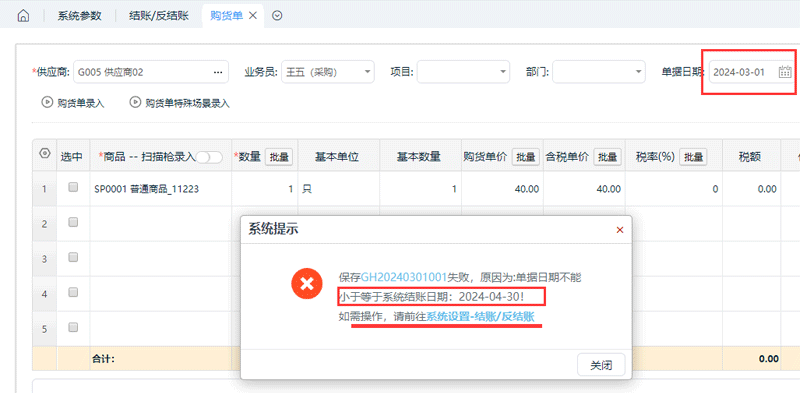The width and height of the screenshot is (800, 393).
Task: Click 批量 button for 购货单价 column
Action: tap(526, 157)
